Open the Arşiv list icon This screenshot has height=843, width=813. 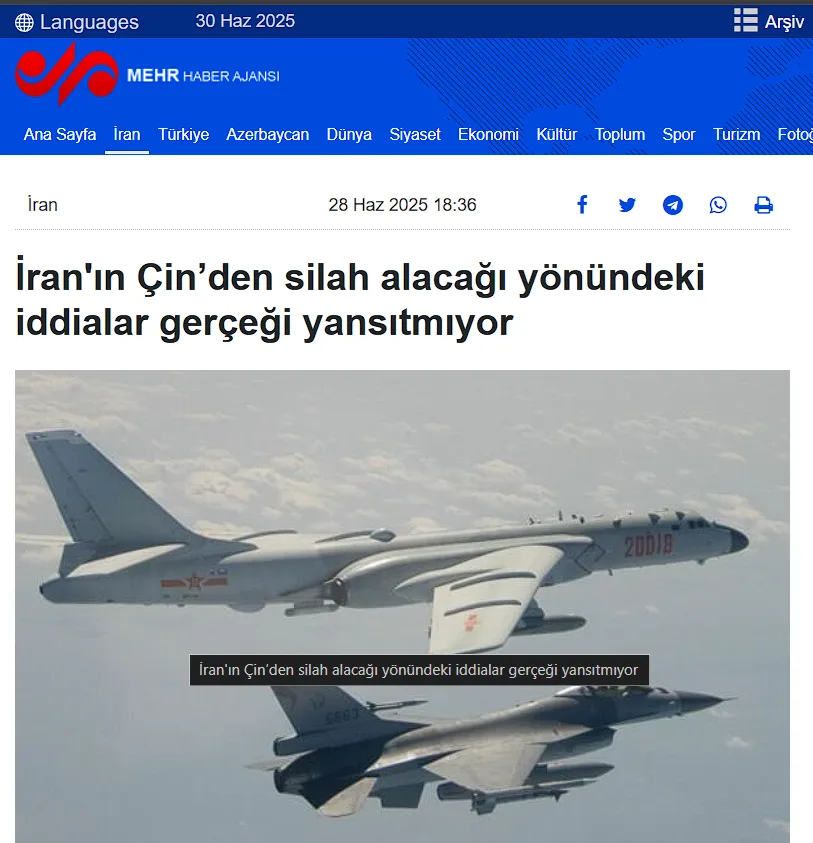tap(745, 20)
